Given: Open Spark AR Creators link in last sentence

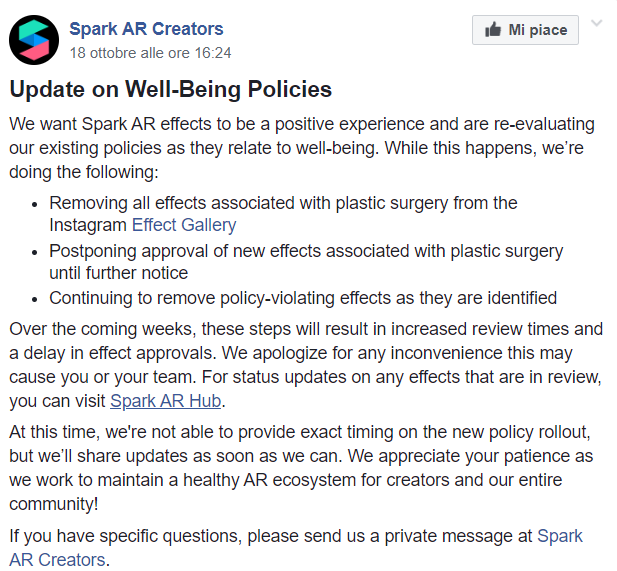Looking at the screenshot, I should tap(296, 547).
